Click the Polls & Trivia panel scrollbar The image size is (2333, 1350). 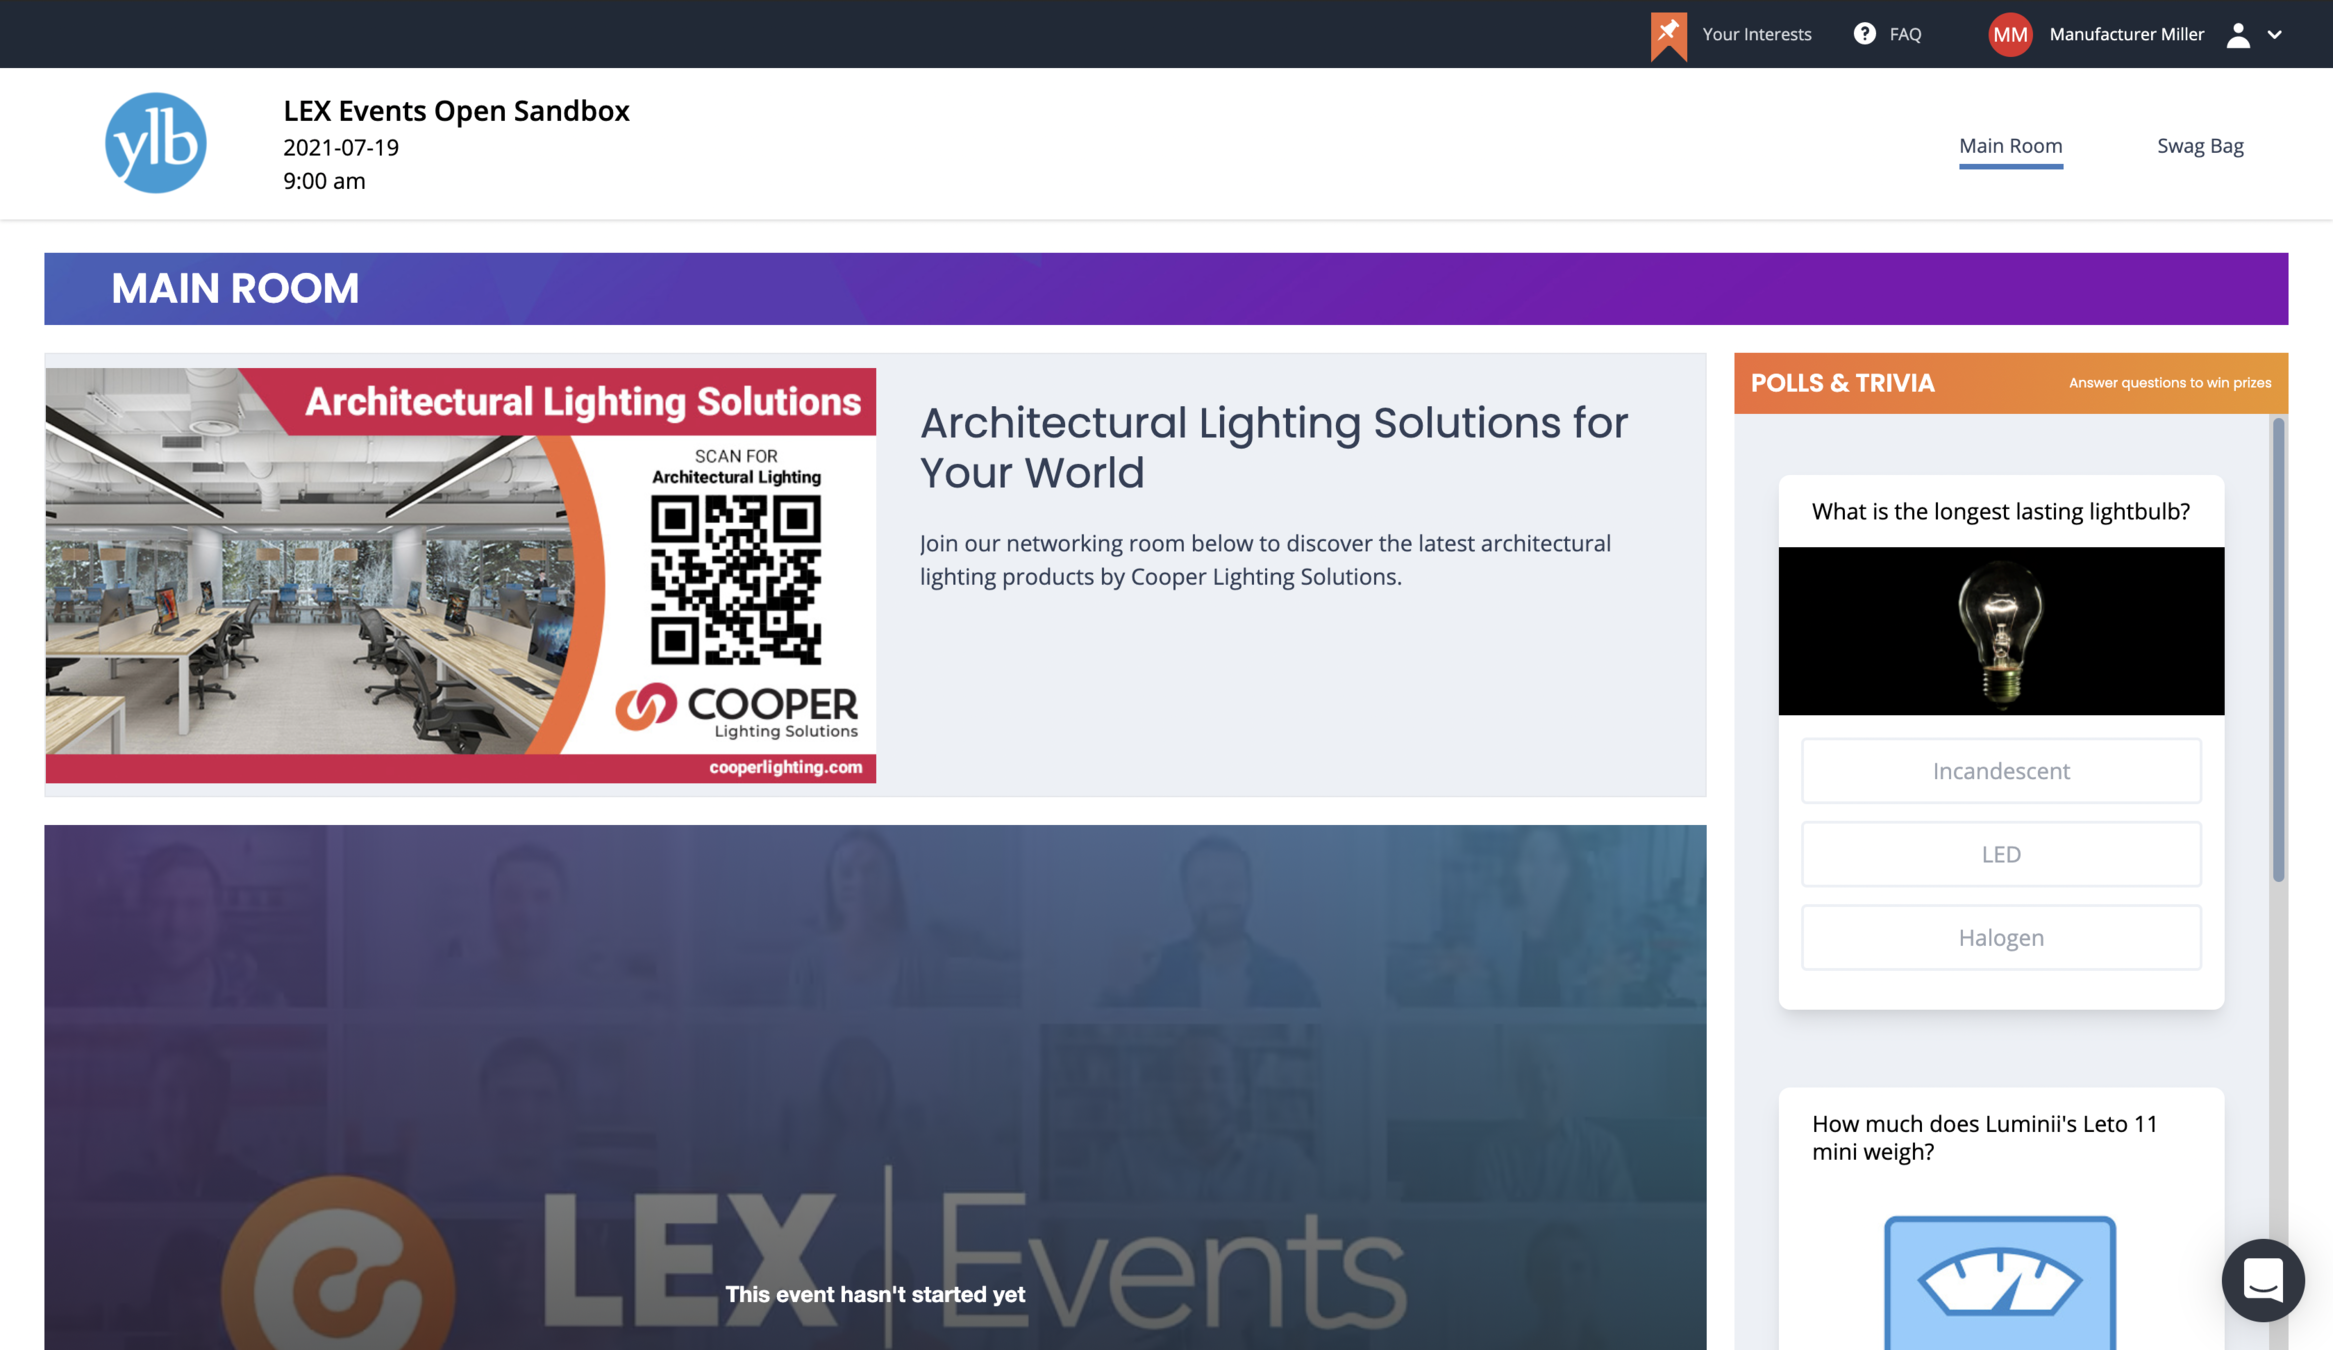pos(2278,650)
